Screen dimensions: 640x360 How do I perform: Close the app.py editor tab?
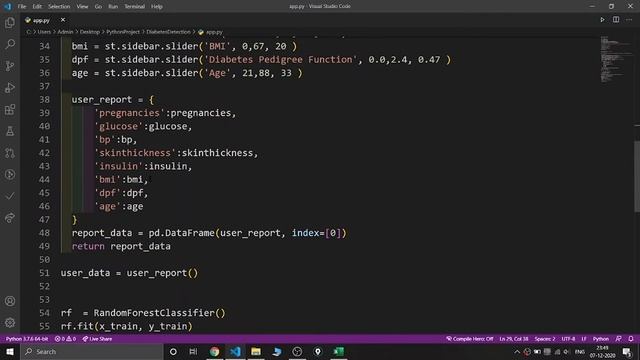63,20
